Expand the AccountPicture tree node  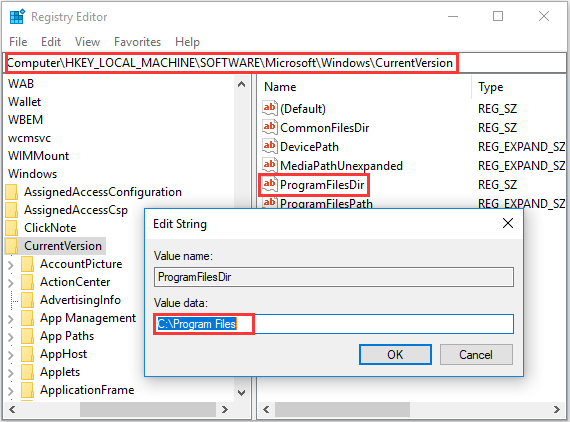[x=11, y=265]
